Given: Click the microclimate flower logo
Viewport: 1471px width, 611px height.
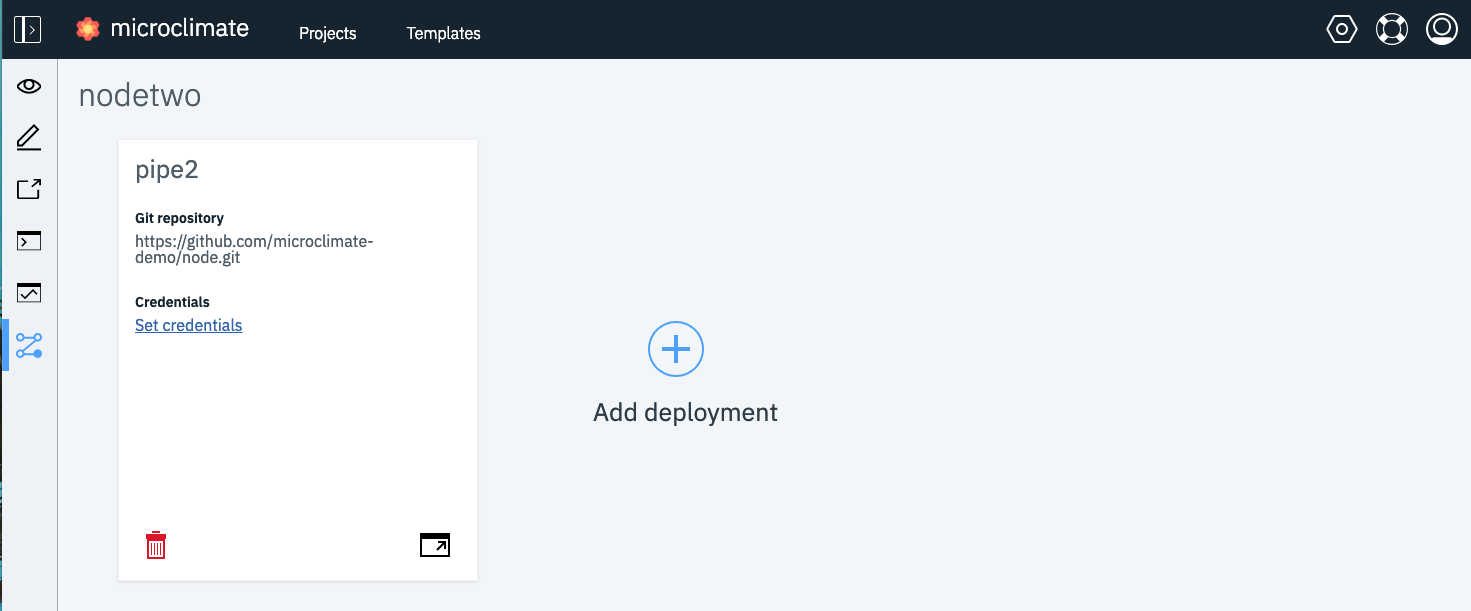Looking at the screenshot, I should click(88, 29).
